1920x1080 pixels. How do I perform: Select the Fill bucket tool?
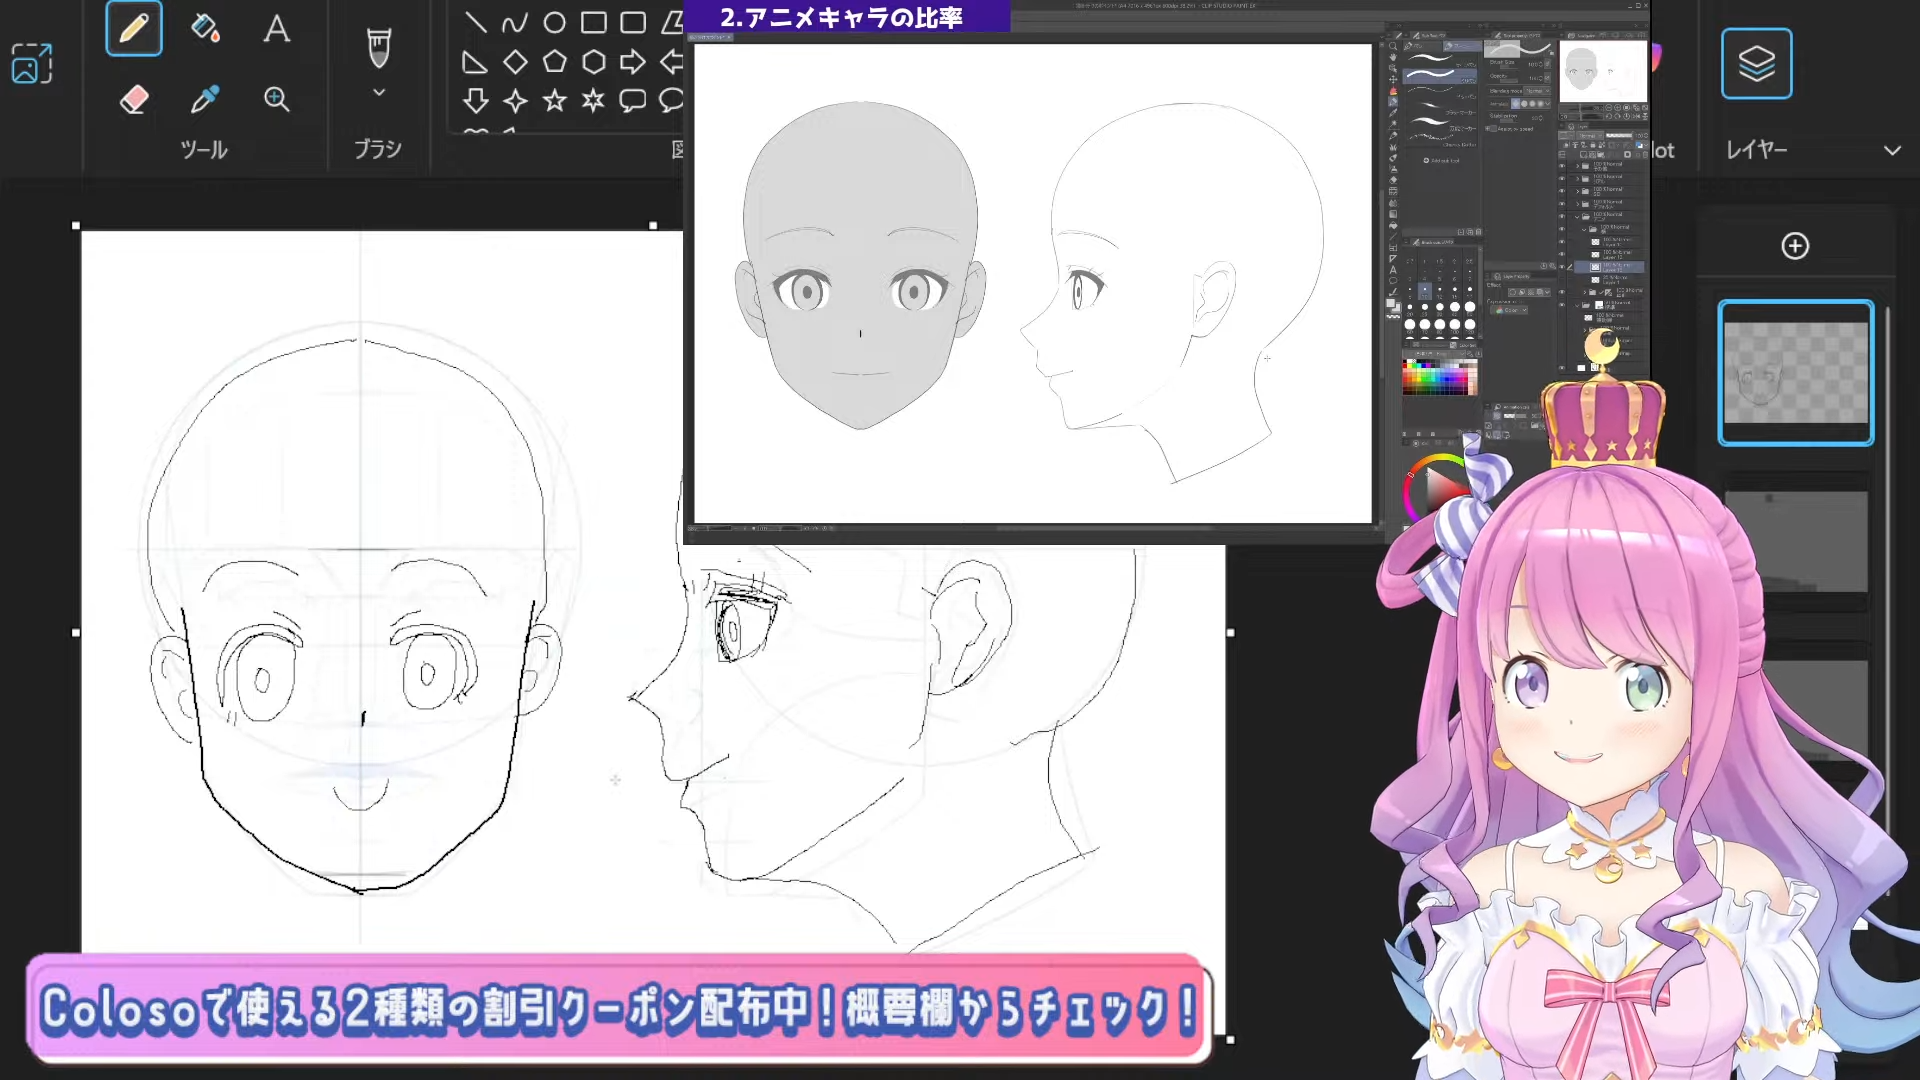205,28
